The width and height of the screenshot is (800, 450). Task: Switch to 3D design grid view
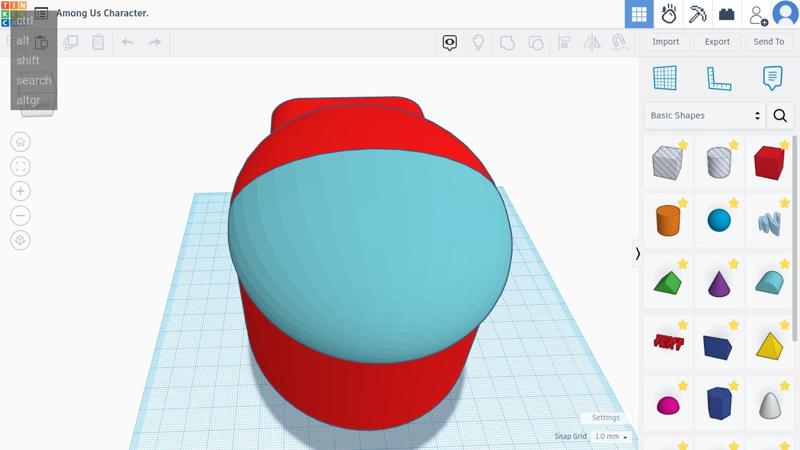tap(639, 14)
